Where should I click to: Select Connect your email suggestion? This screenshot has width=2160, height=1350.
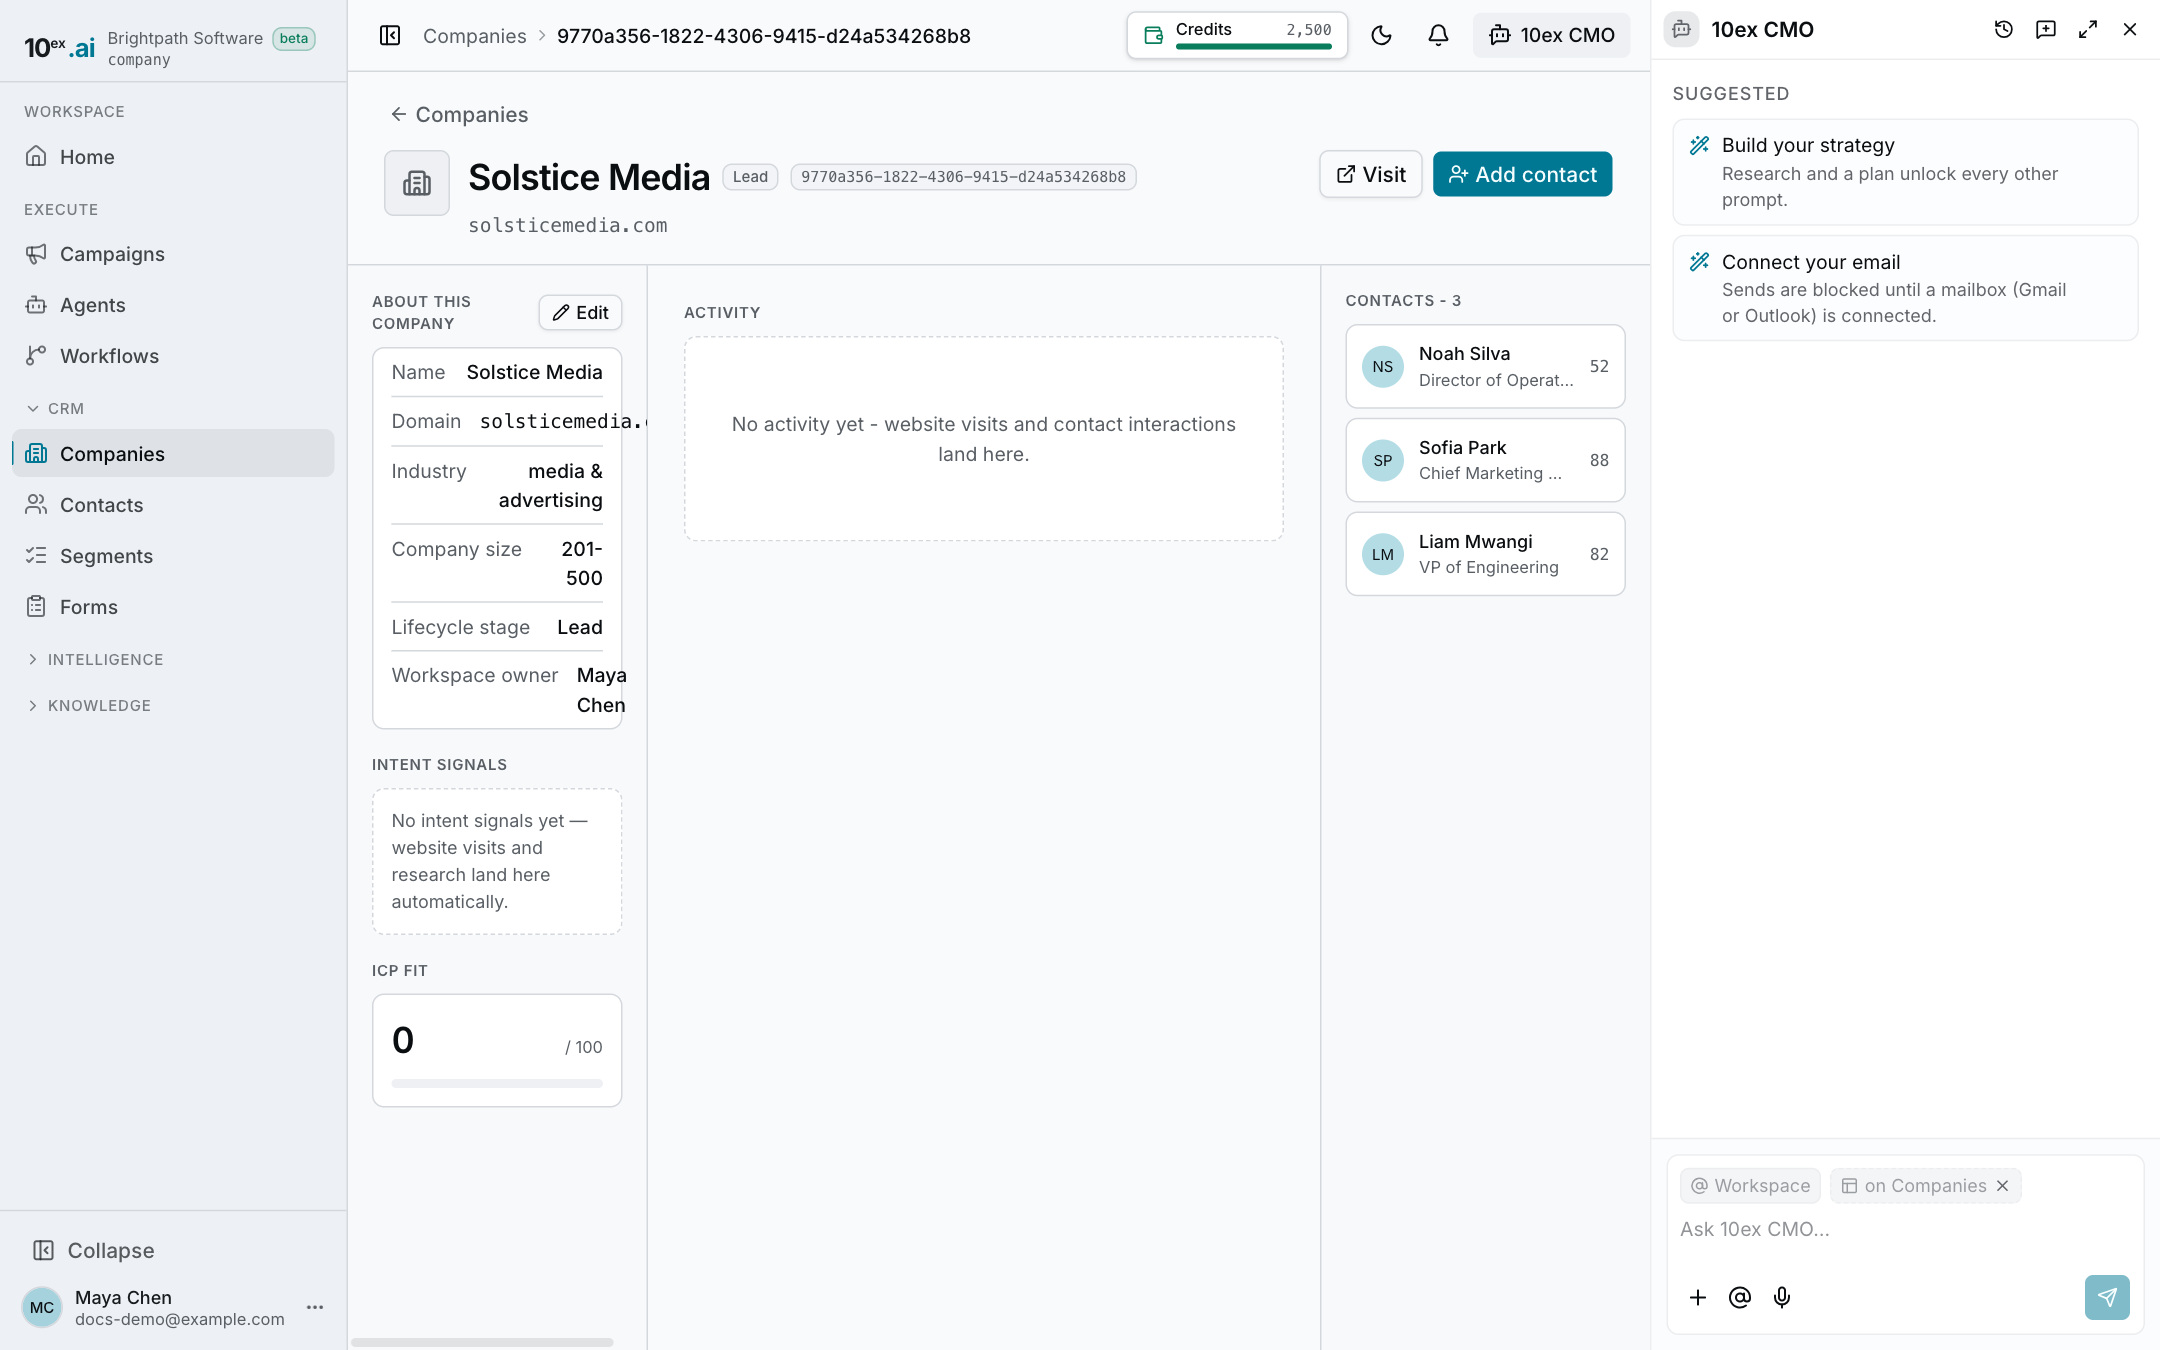[1905, 288]
